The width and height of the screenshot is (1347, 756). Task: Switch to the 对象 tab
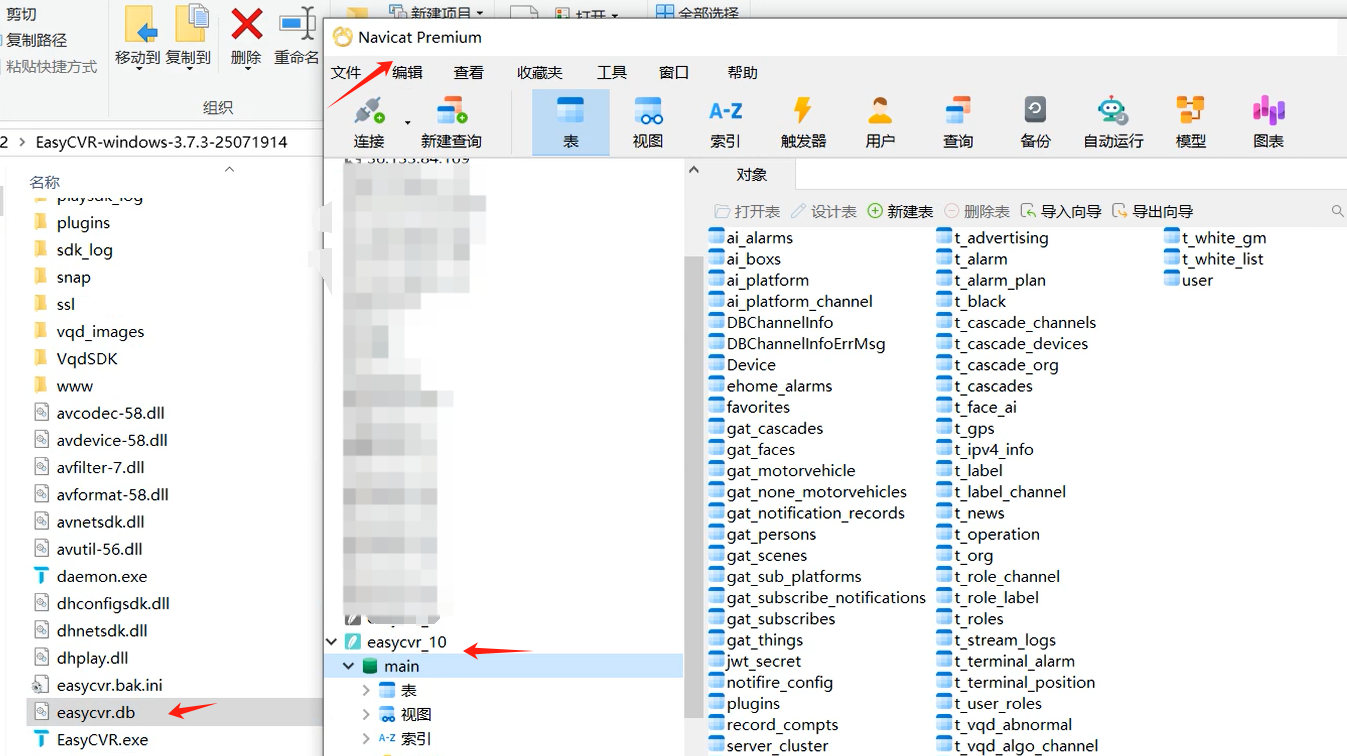[x=752, y=174]
